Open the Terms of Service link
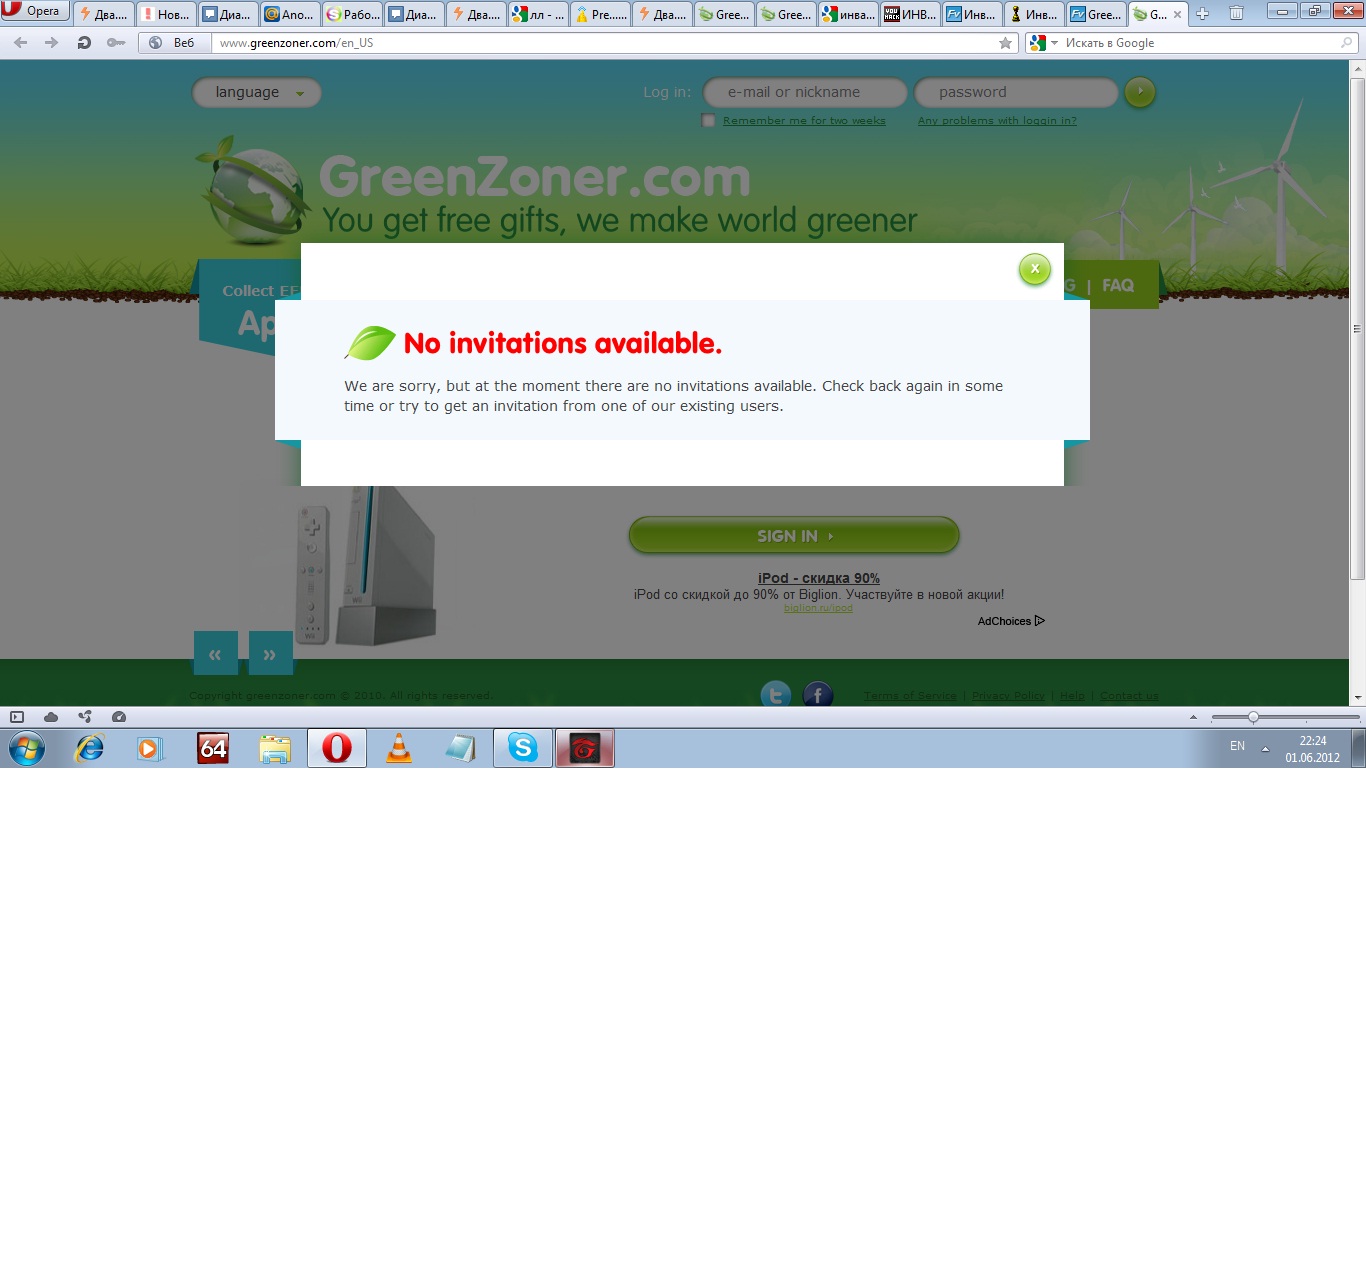 point(910,696)
